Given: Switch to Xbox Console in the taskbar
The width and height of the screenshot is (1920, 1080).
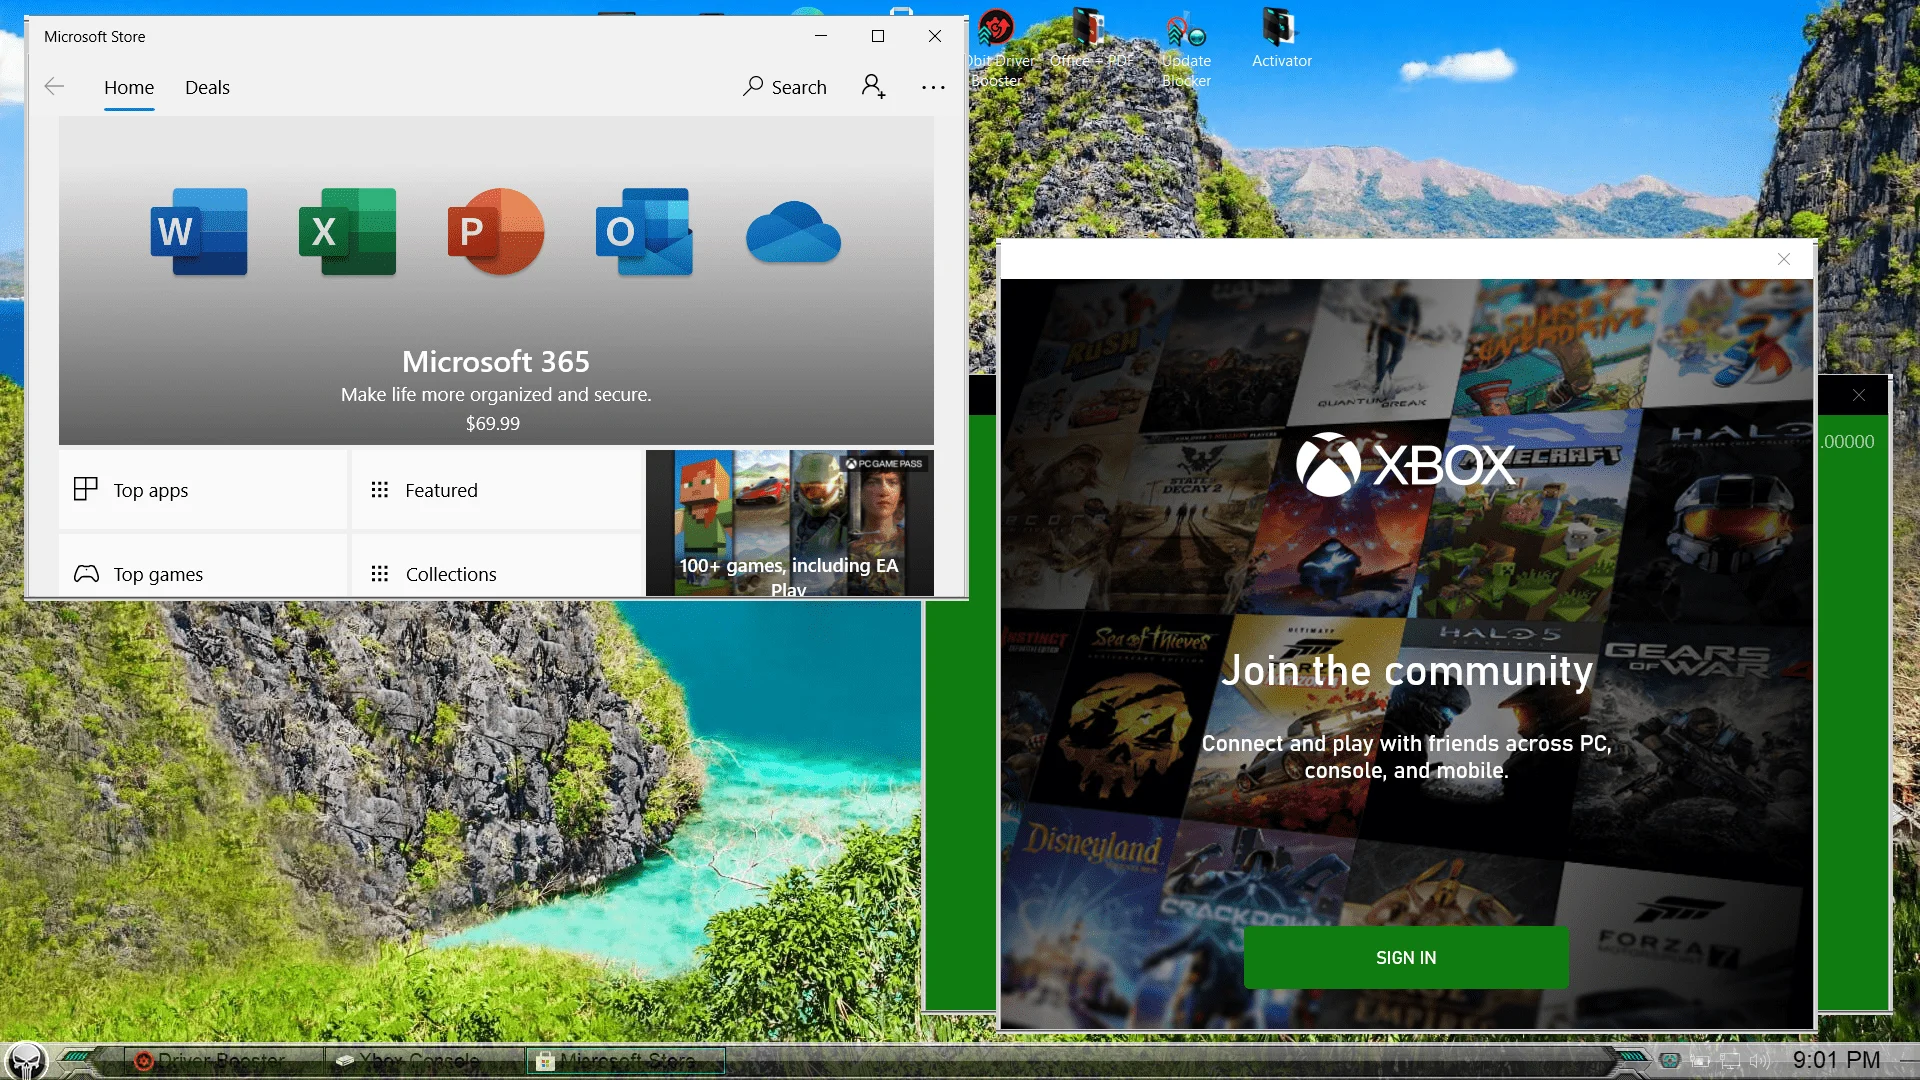Looking at the screenshot, I should [x=425, y=1060].
